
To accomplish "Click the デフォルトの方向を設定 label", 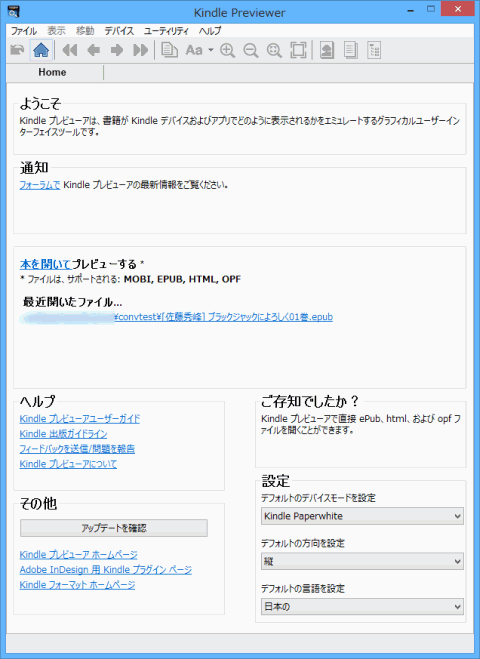I will coord(303,543).
